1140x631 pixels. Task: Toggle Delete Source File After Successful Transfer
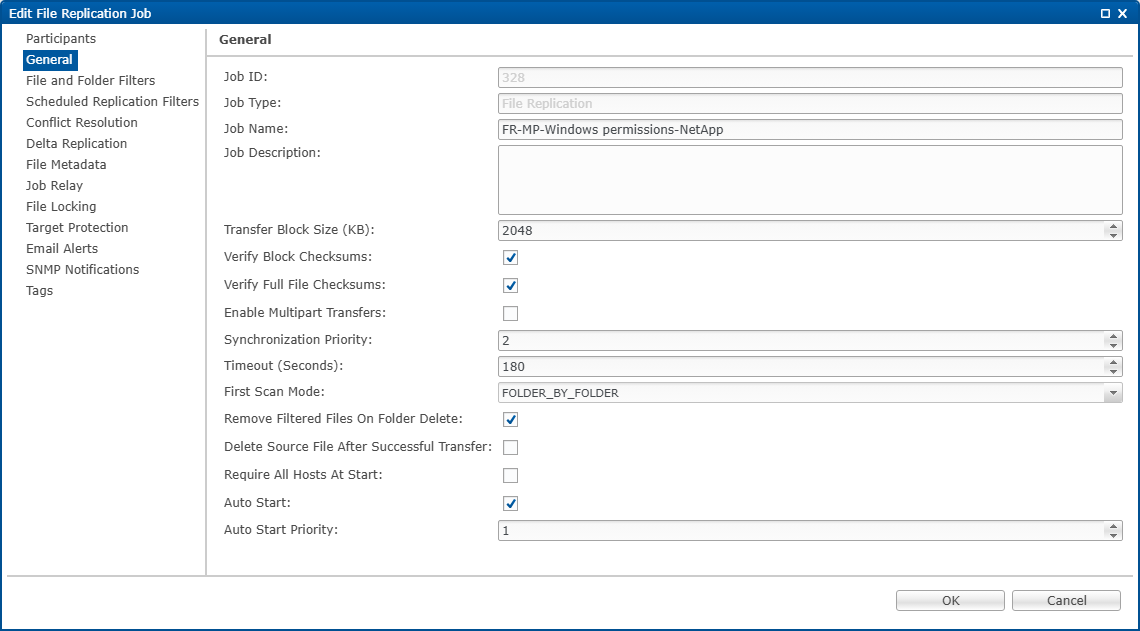pyautogui.click(x=510, y=447)
